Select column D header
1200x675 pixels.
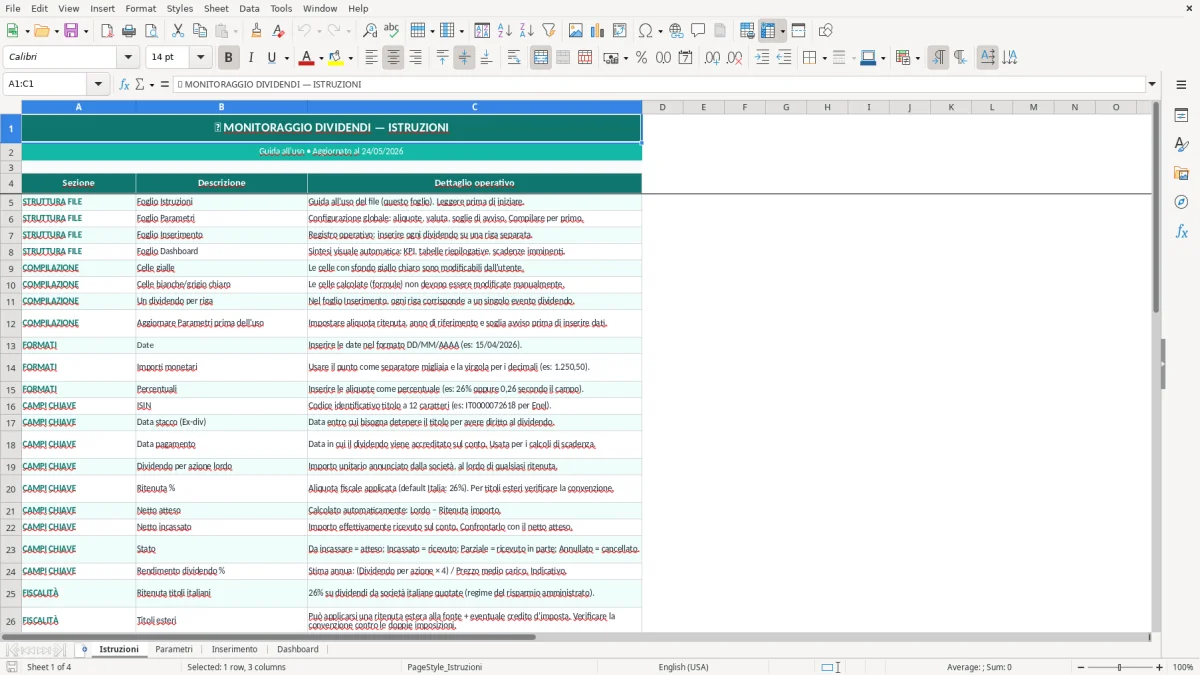click(662, 107)
